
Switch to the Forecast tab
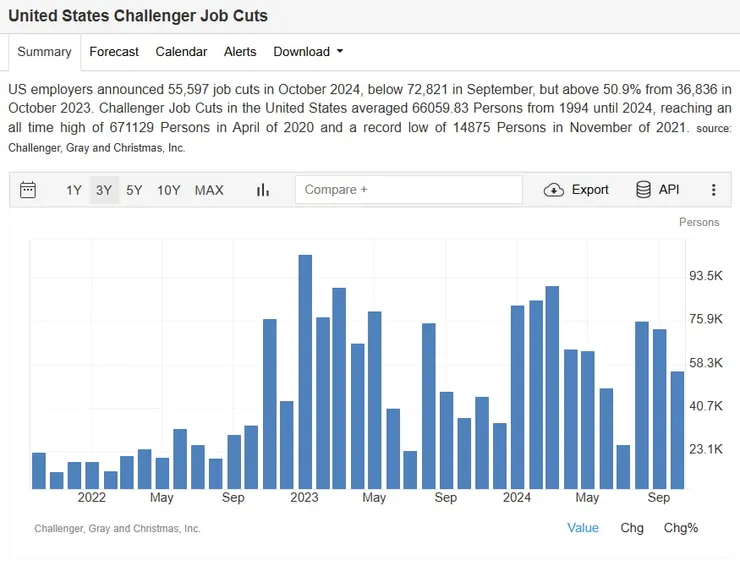(x=112, y=52)
